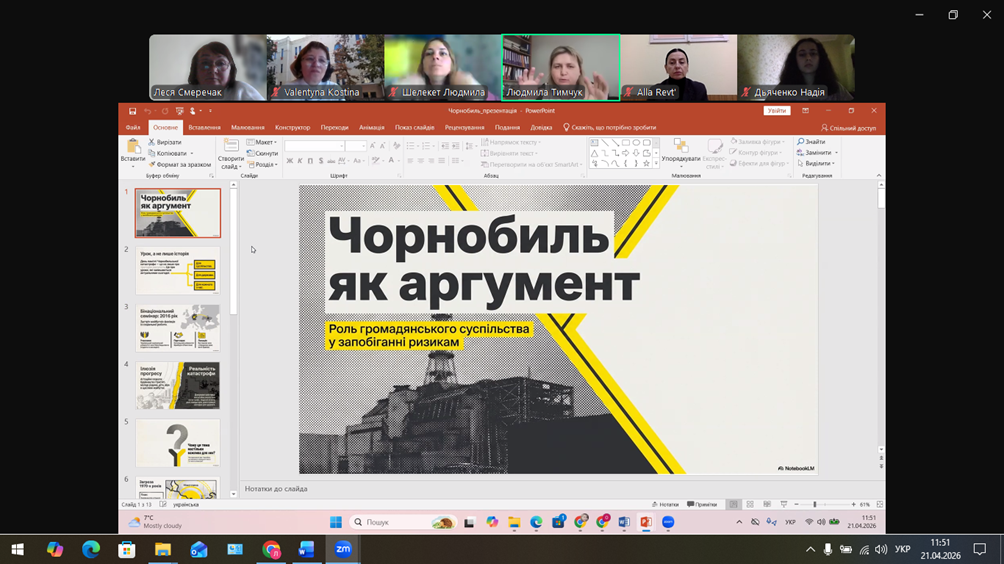Switch to the Insert (Вставлення) tab
1004x564 pixels.
tap(204, 128)
